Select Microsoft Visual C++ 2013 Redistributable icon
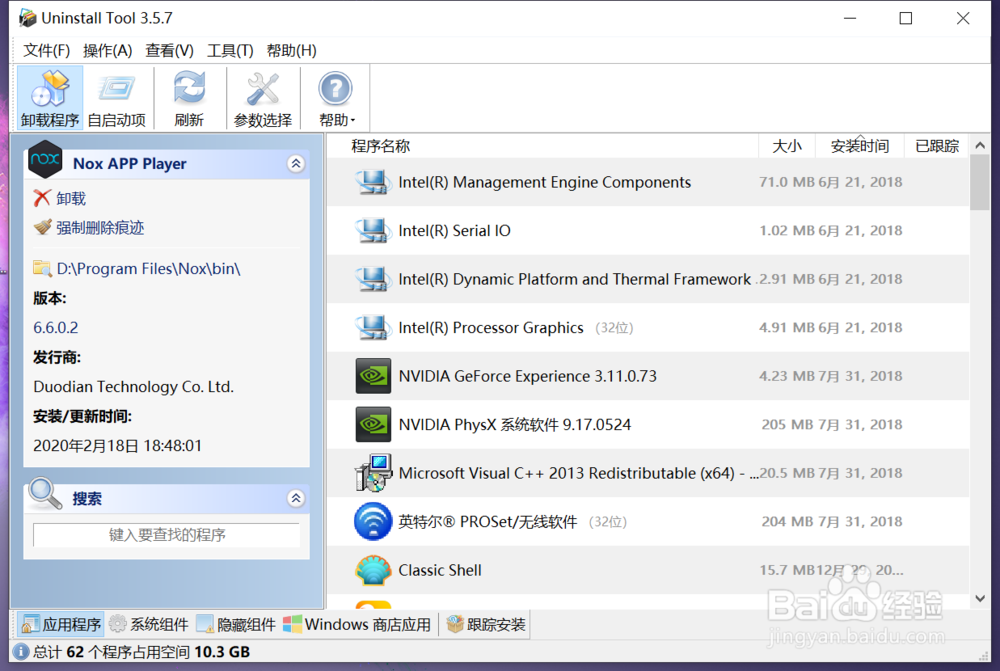Viewport: 1000px width, 671px height. pos(373,473)
